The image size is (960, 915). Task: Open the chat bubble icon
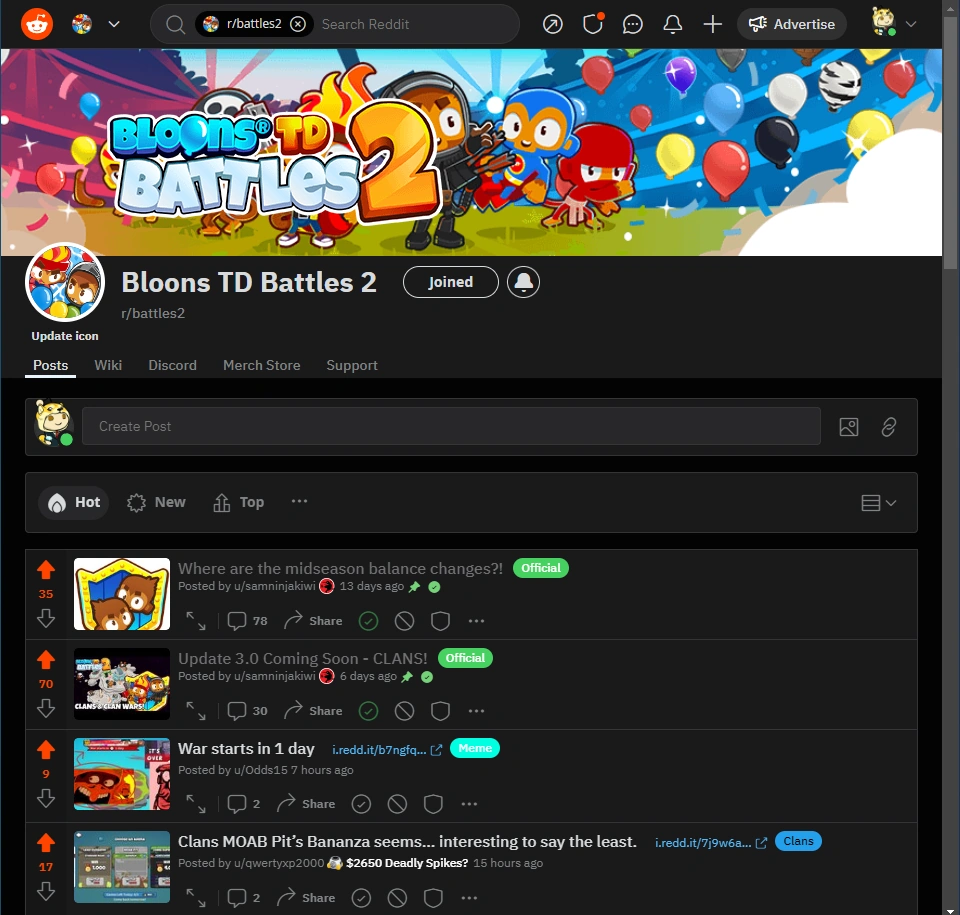632,24
